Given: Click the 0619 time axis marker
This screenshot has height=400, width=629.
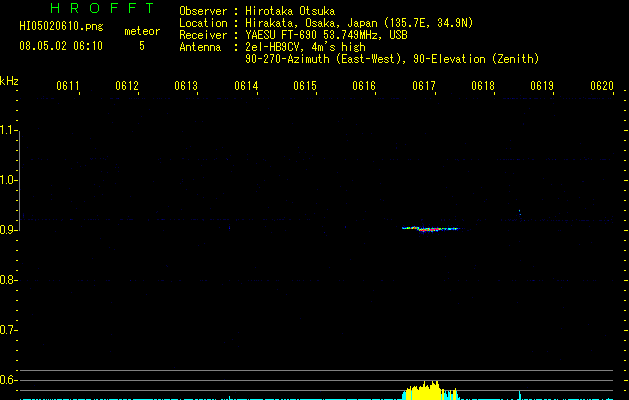Looking at the screenshot, I should tap(542, 86).
